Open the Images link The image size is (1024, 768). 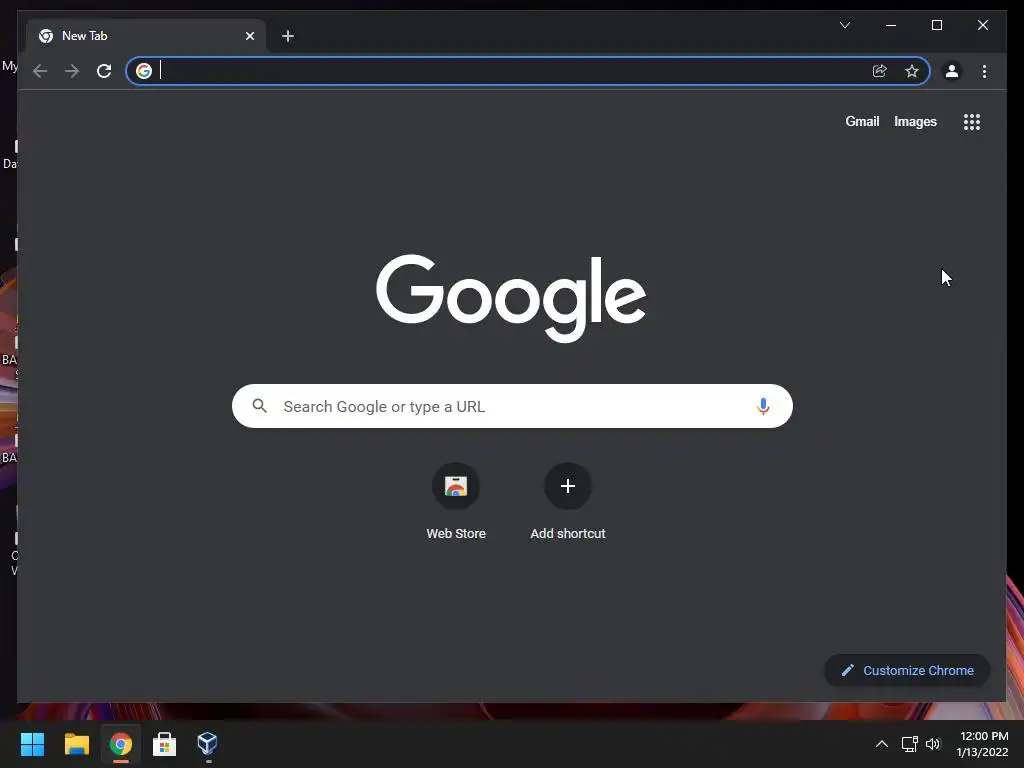tap(915, 121)
